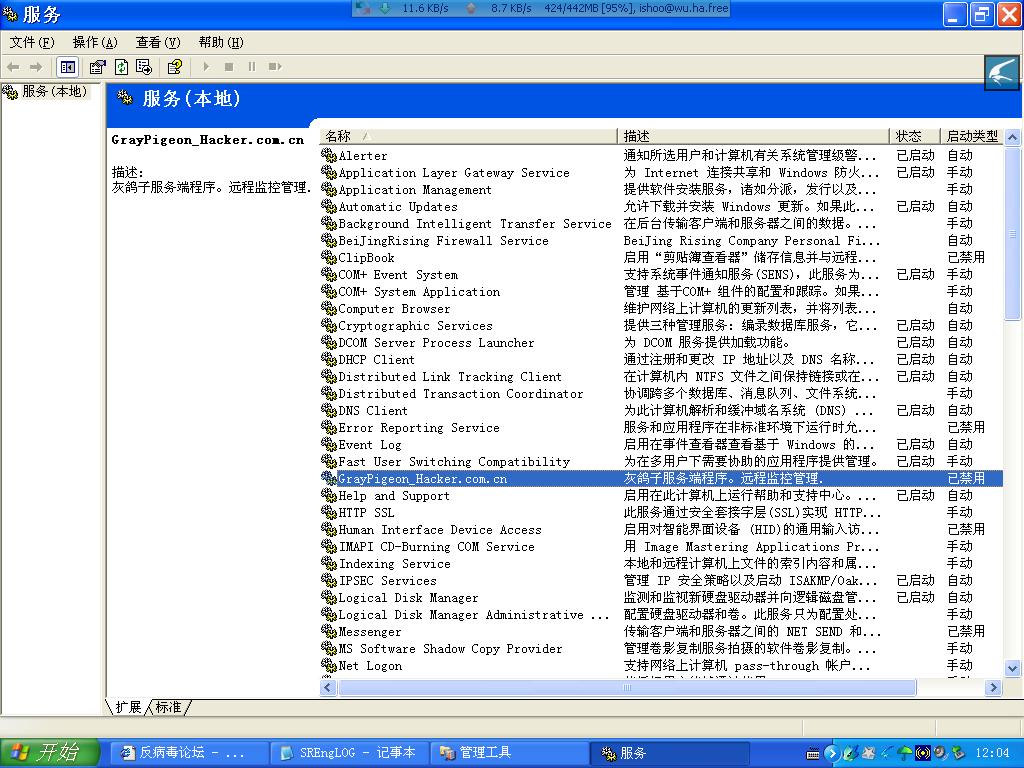Click the vertical scrollbar up arrow
1024x768 pixels.
click(1012, 137)
